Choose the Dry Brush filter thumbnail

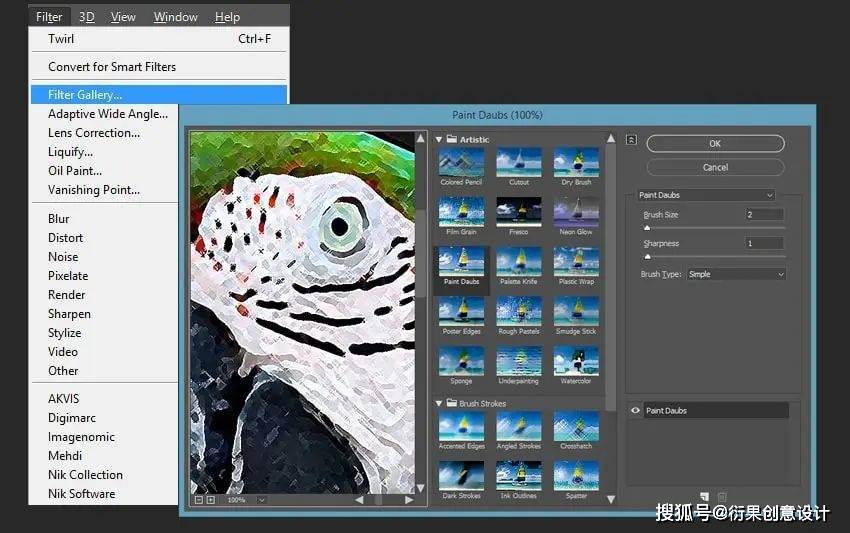[x=576, y=164]
